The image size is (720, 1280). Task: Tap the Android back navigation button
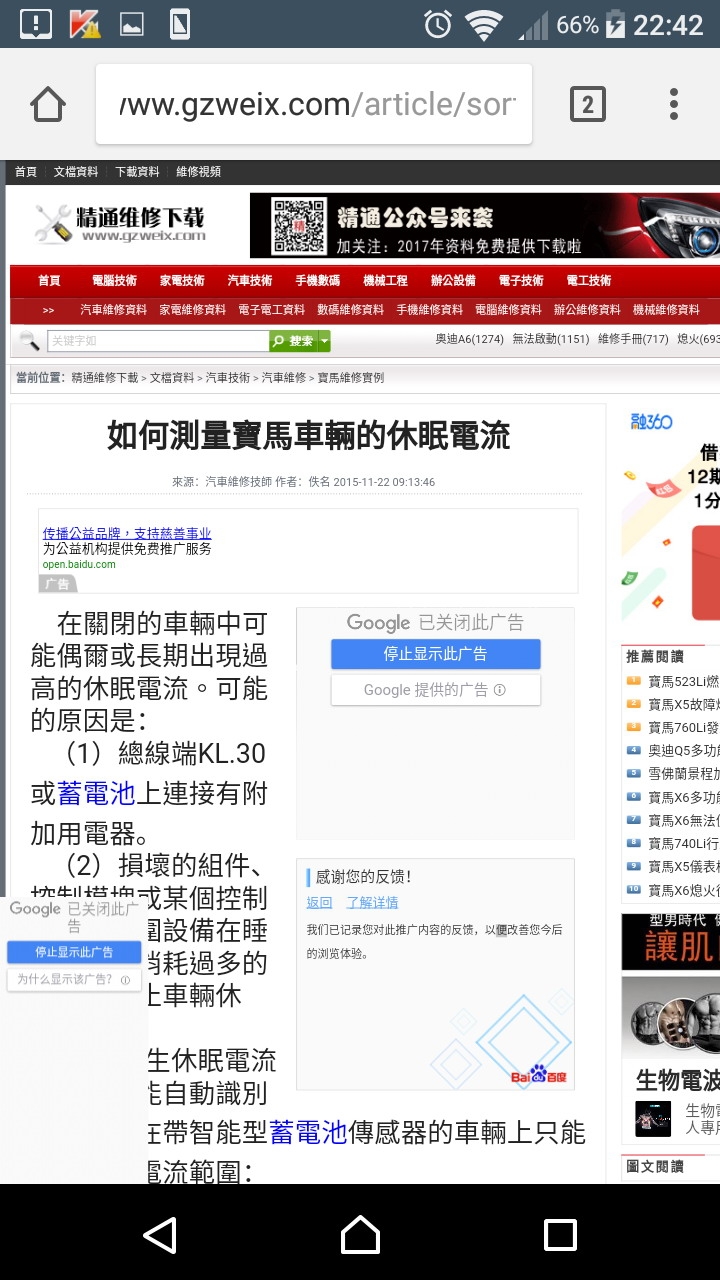click(x=160, y=1235)
